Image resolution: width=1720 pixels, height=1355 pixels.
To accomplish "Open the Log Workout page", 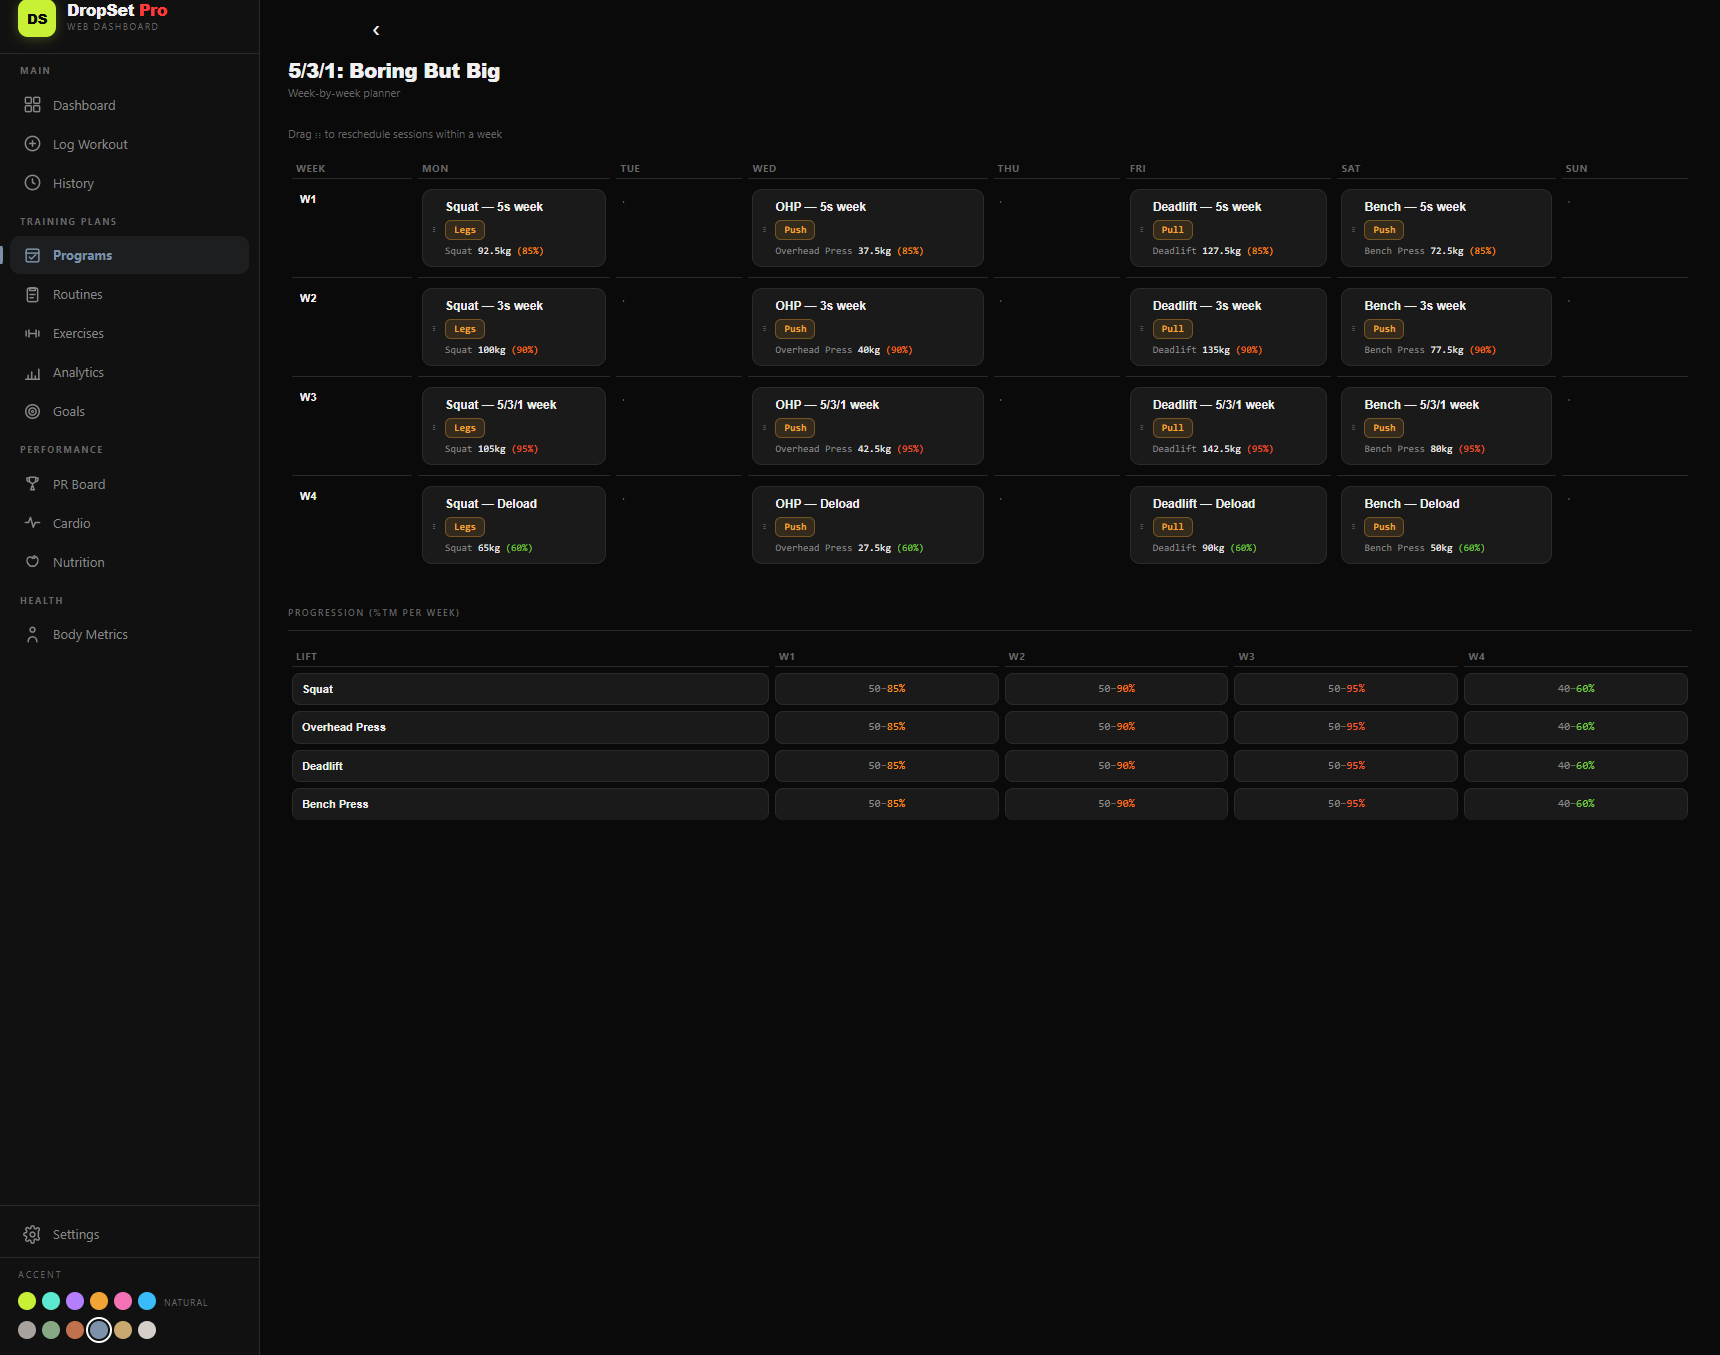I will point(129,144).
